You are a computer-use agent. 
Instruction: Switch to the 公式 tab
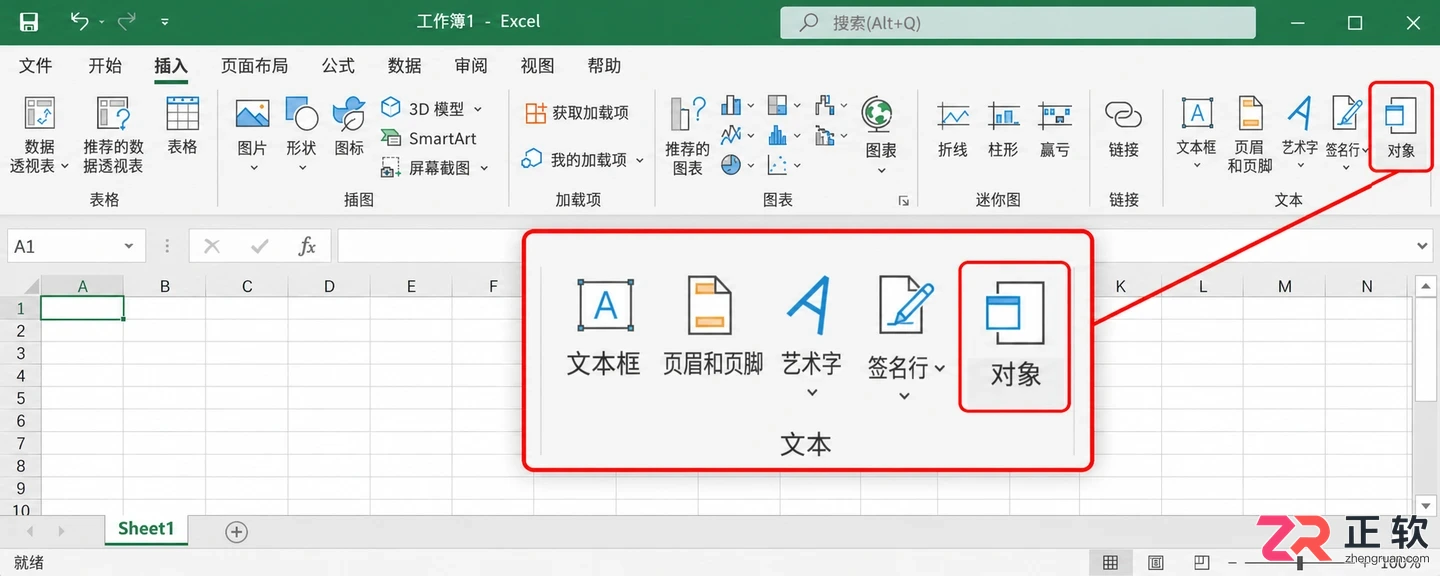point(338,66)
